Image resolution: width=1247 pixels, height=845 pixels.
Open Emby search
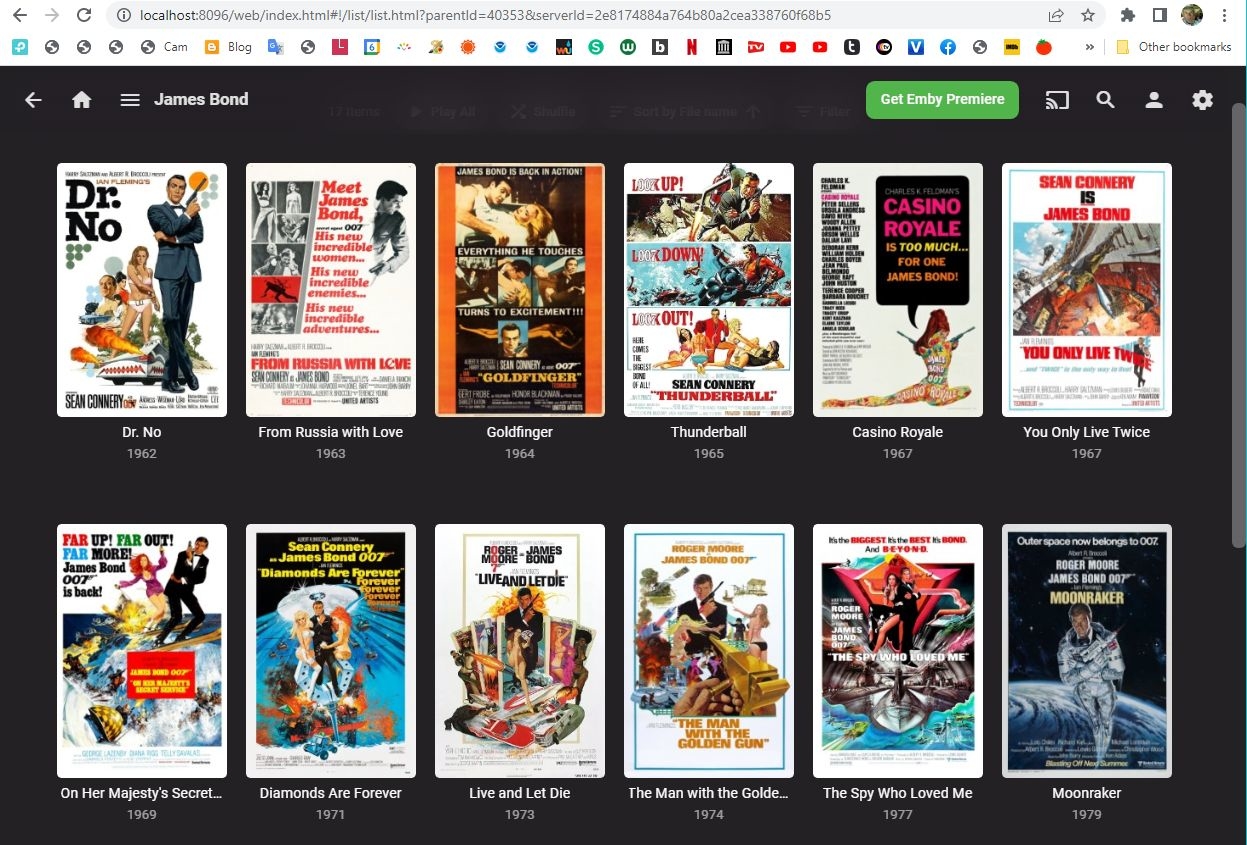point(1105,100)
